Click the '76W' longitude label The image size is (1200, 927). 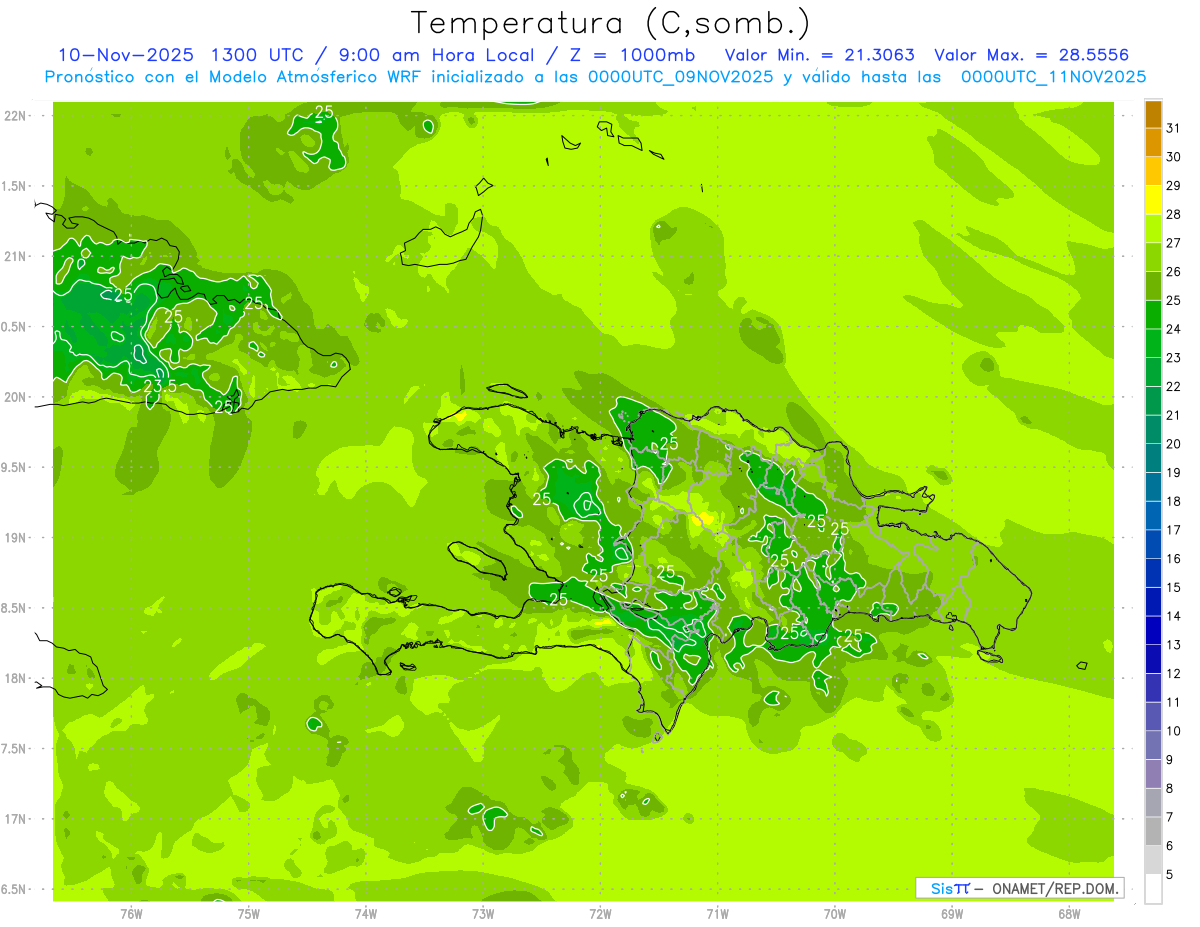coord(131,913)
